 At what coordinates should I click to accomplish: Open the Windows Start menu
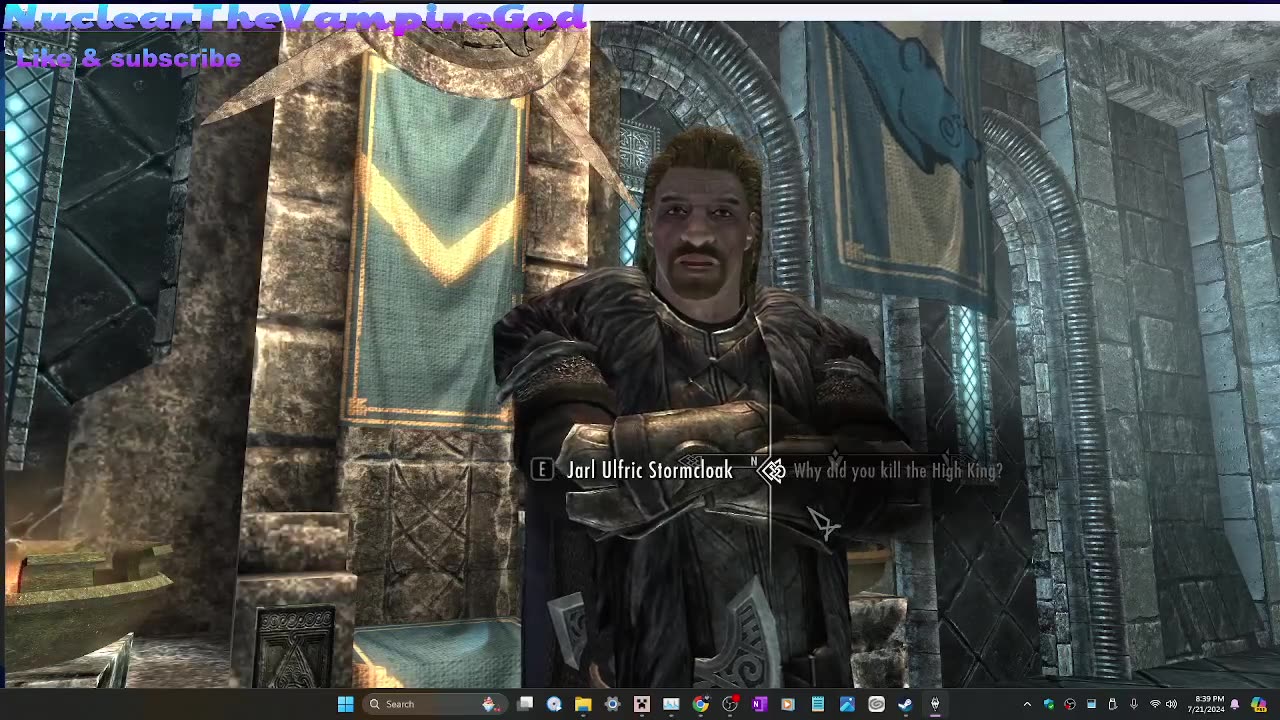[346, 704]
